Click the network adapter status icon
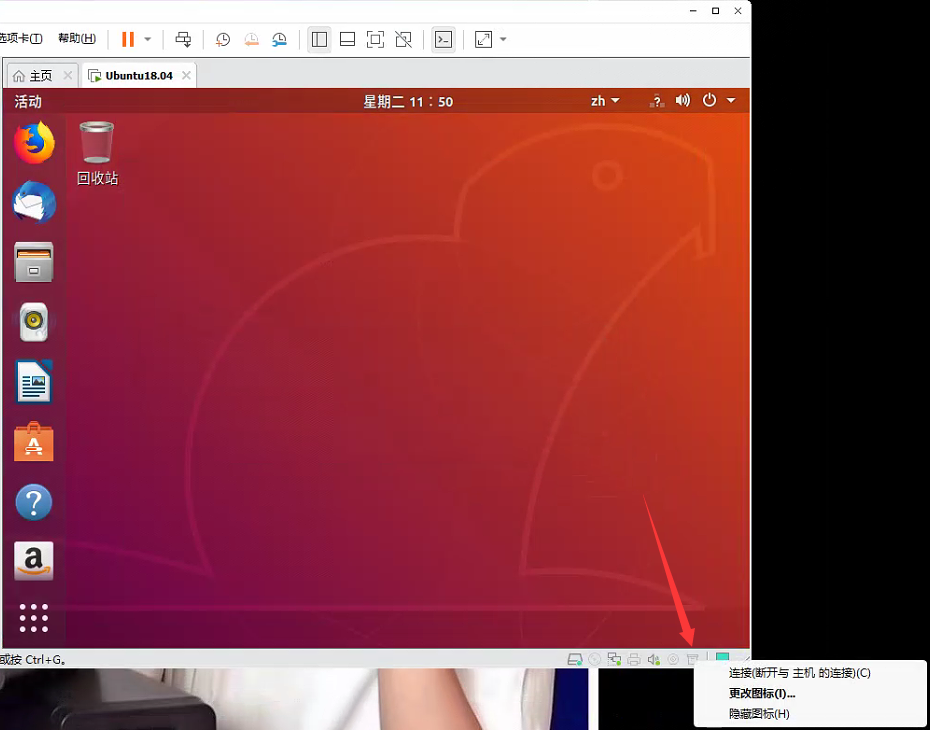This screenshot has width=930, height=730. coord(614,659)
